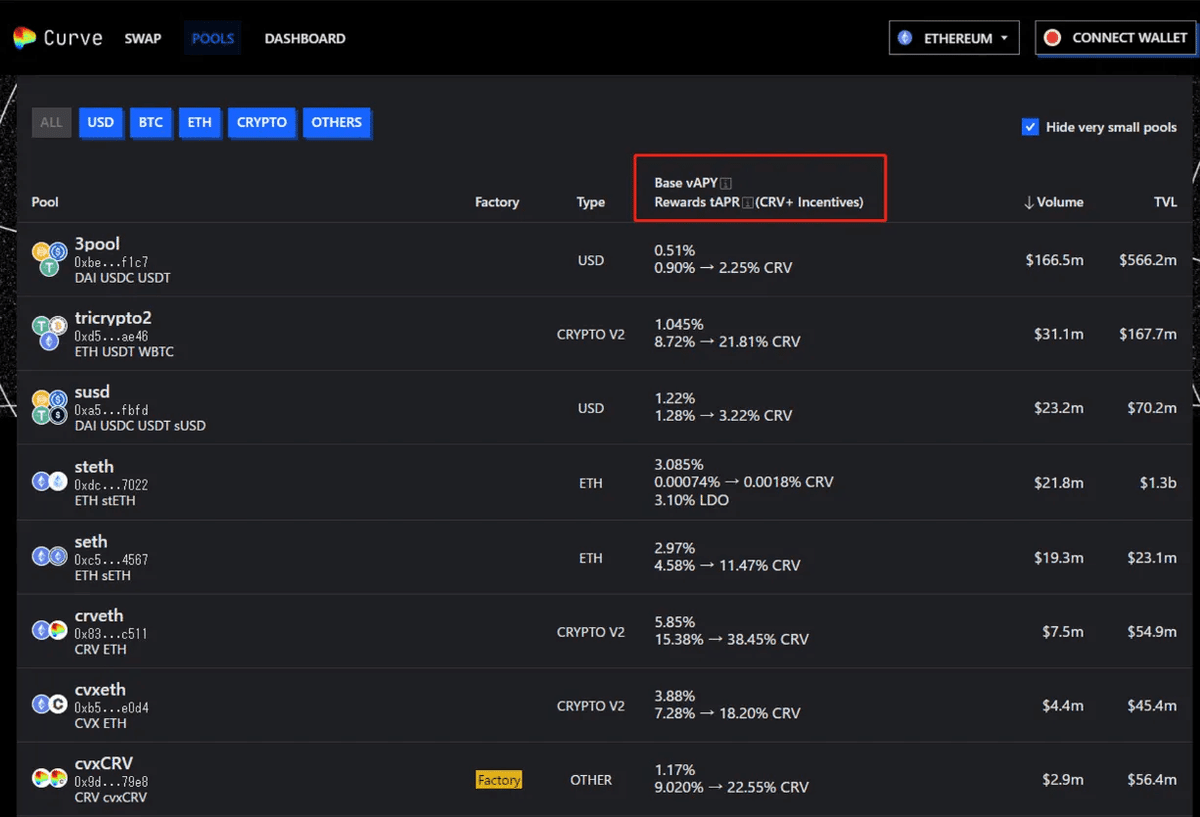Click the 3pool volume $166.5m

(x=1054, y=260)
